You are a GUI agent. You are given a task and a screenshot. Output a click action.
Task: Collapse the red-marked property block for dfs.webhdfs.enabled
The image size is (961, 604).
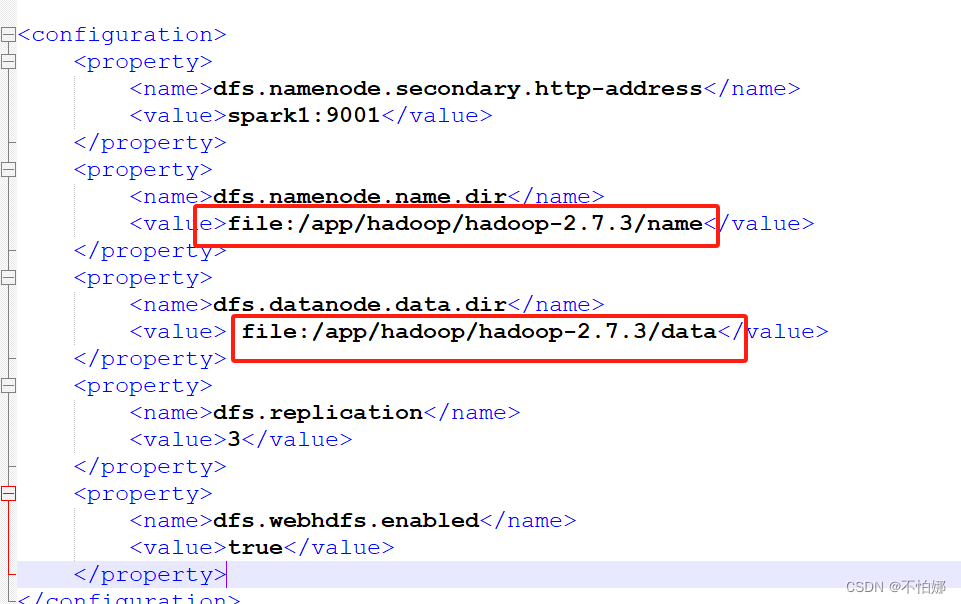[x=8, y=494]
